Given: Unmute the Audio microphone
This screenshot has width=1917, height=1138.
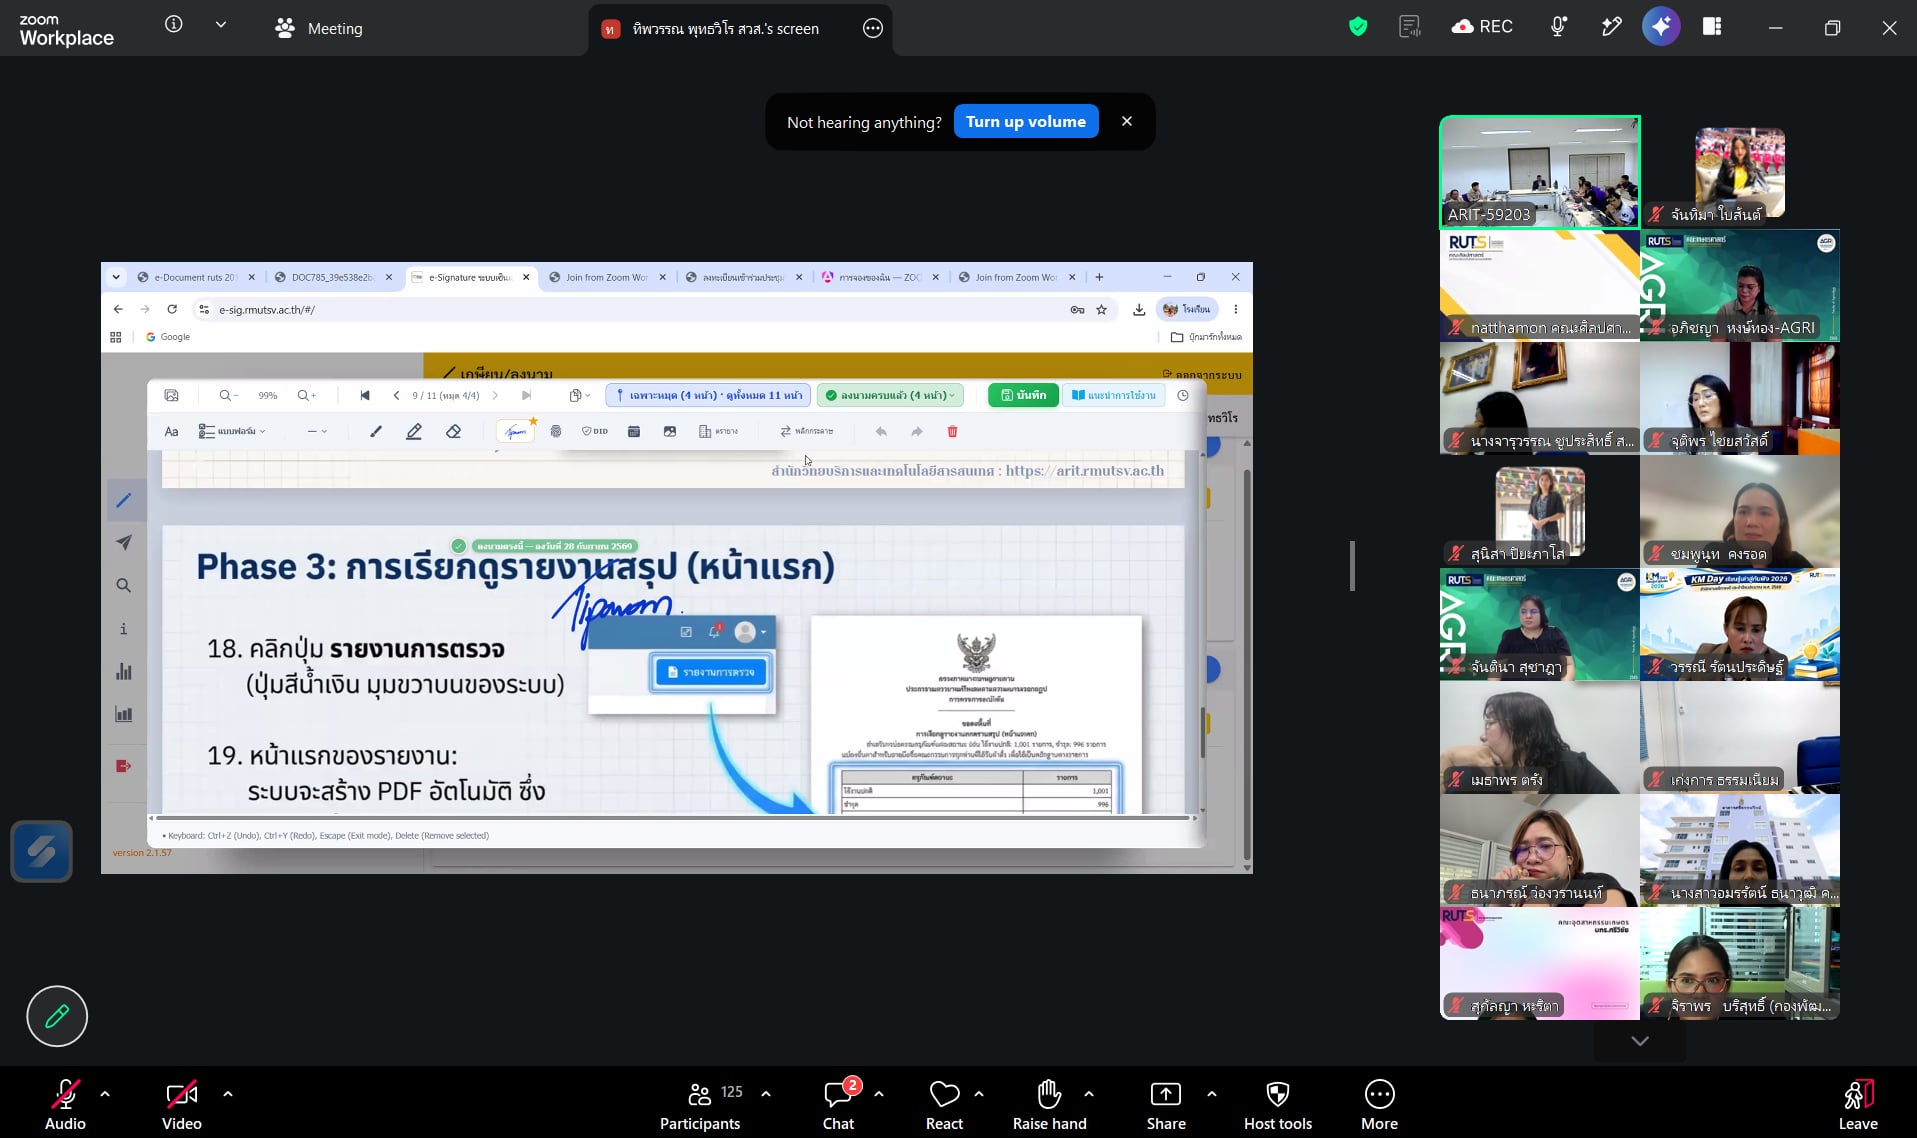Looking at the screenshot, I should pos(65,1105).
